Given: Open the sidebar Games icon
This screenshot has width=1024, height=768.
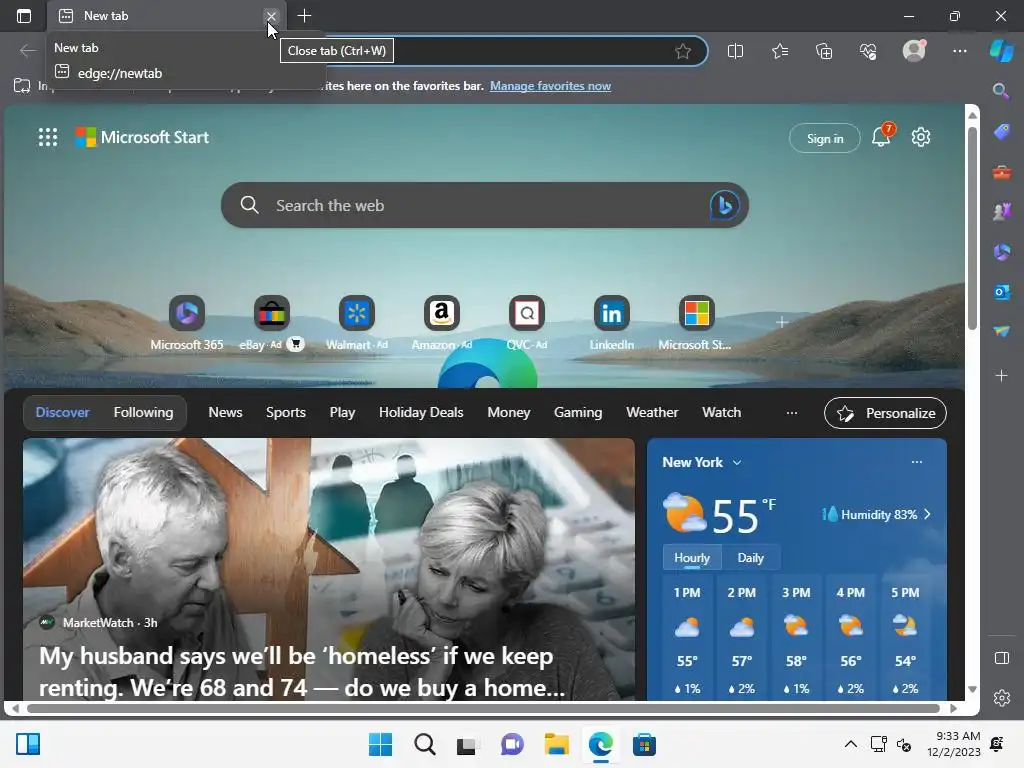Looking at the screenshot, I should point(1001,212).
